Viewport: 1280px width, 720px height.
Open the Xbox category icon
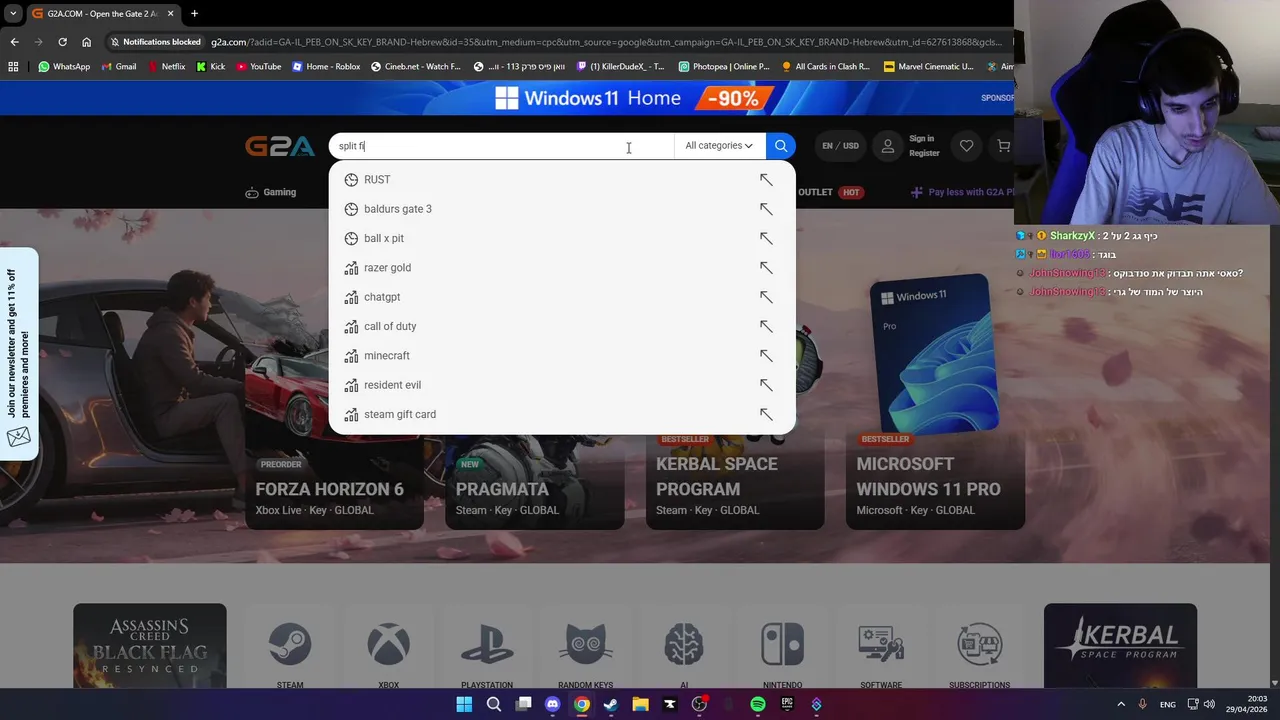388,645
